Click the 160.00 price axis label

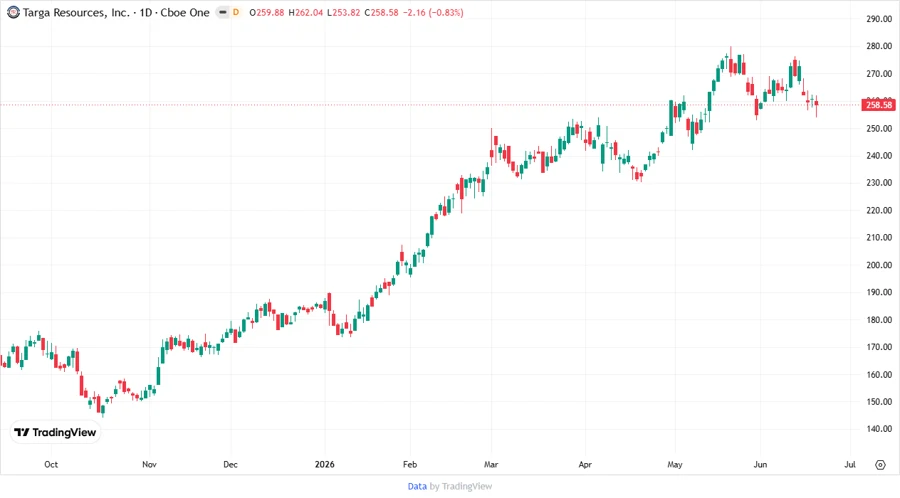[879, 374]
